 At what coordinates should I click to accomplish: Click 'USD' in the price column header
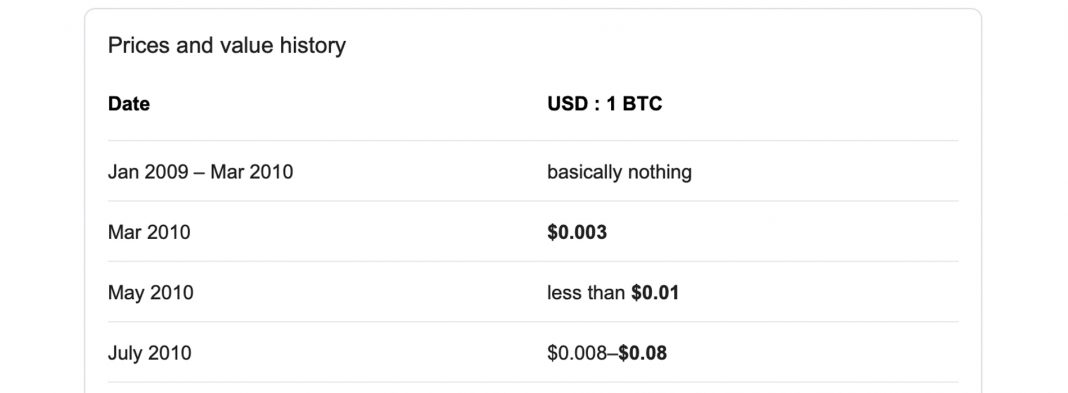(x=567, y=104)
